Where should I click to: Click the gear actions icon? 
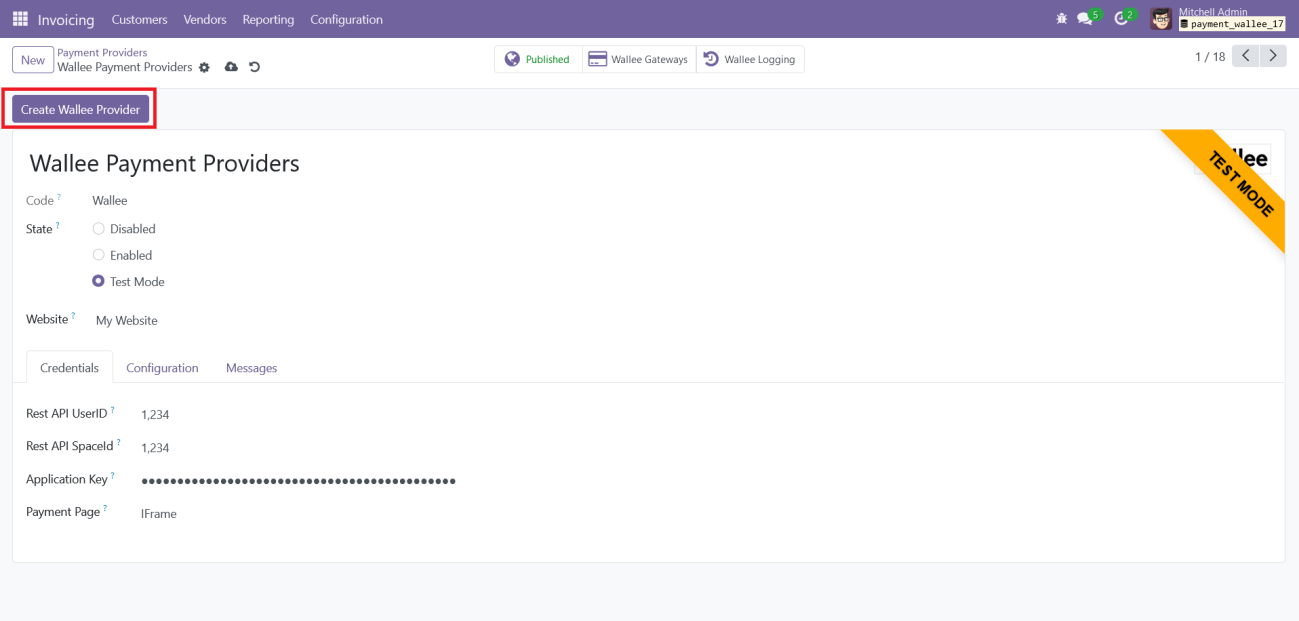pos(205,67)
